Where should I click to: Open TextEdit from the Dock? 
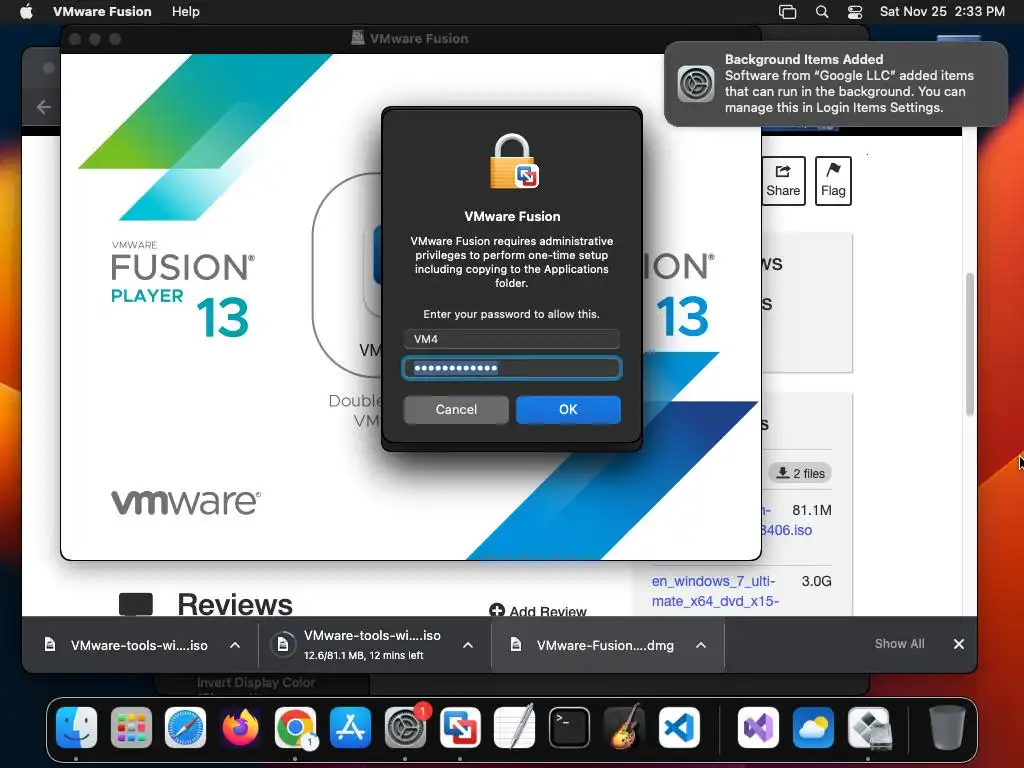[x=515, y=727]
